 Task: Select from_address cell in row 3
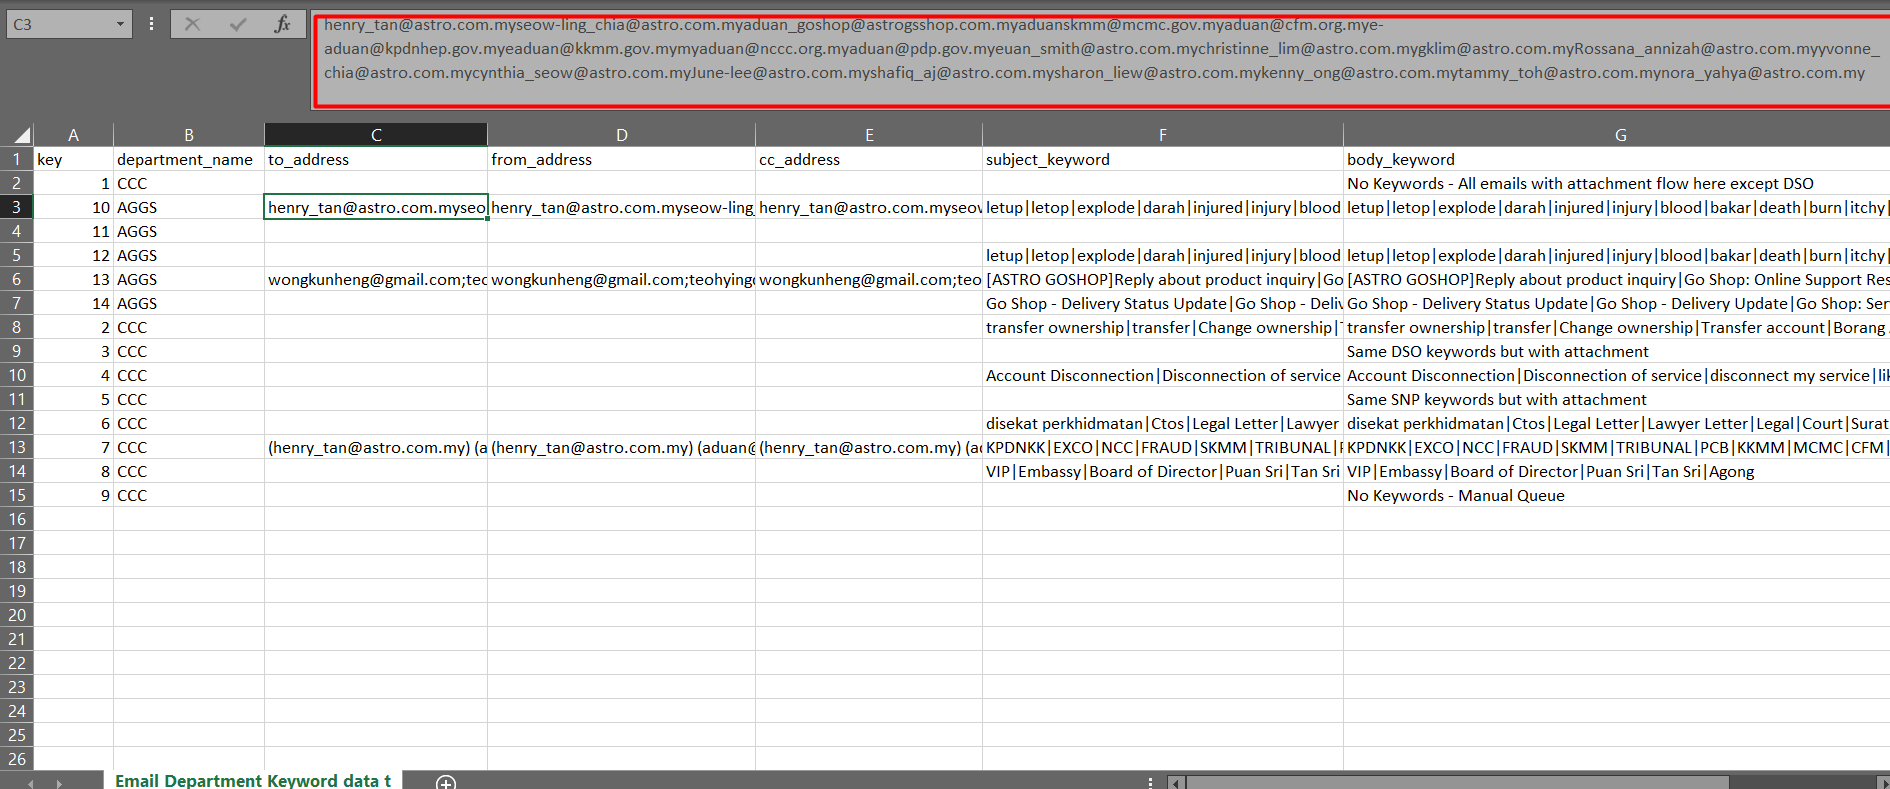click(621, 207)
